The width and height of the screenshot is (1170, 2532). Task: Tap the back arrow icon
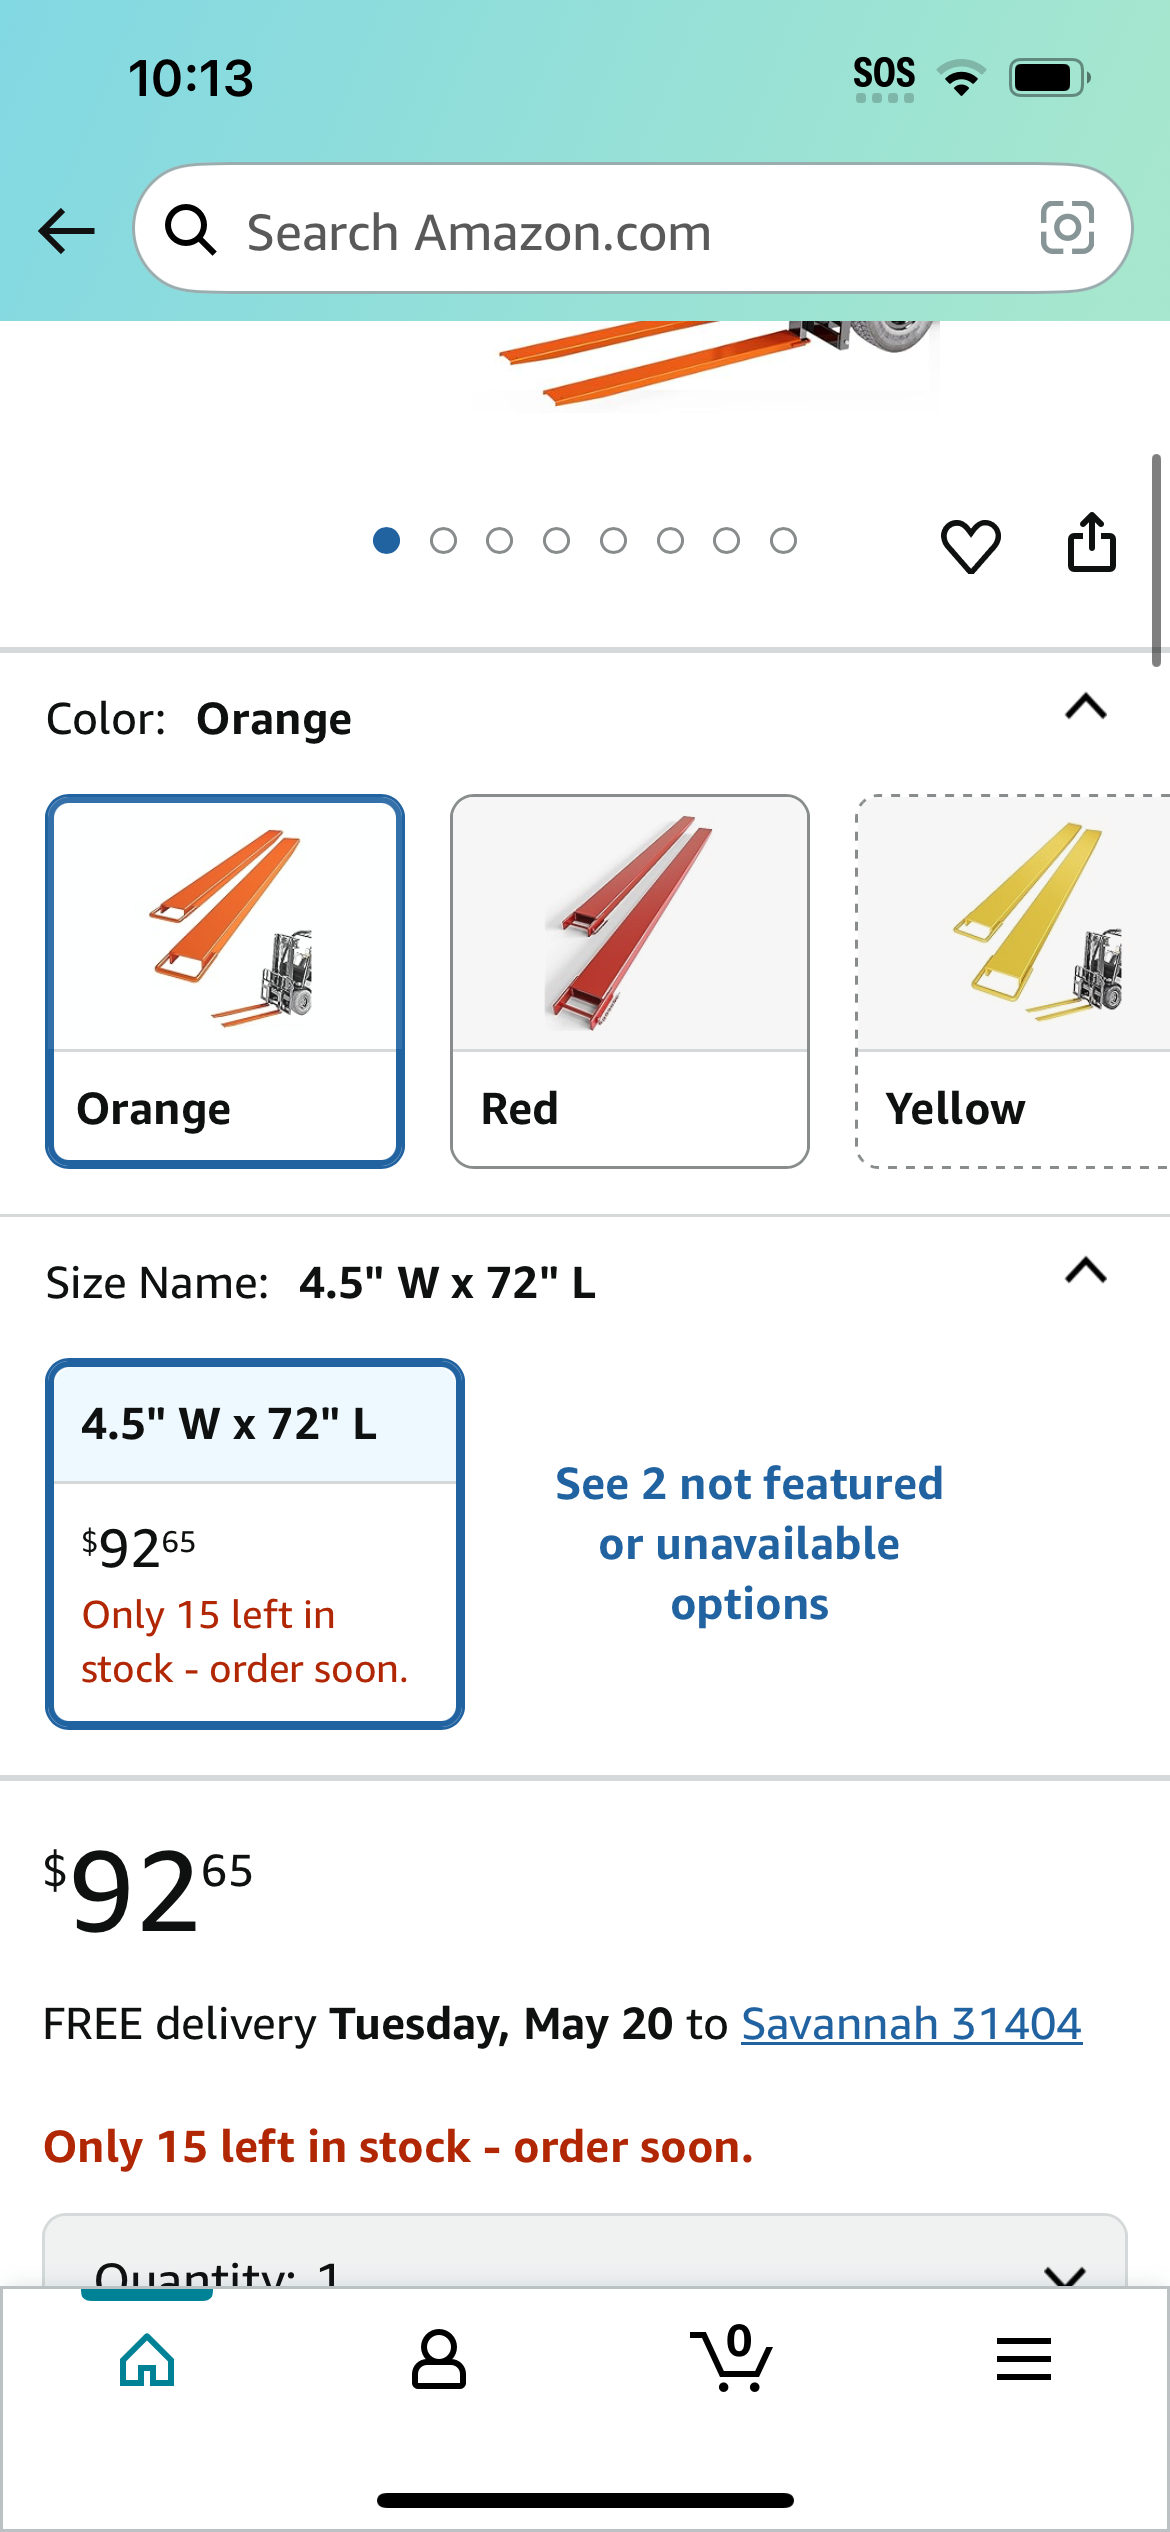tap(66, 231)
